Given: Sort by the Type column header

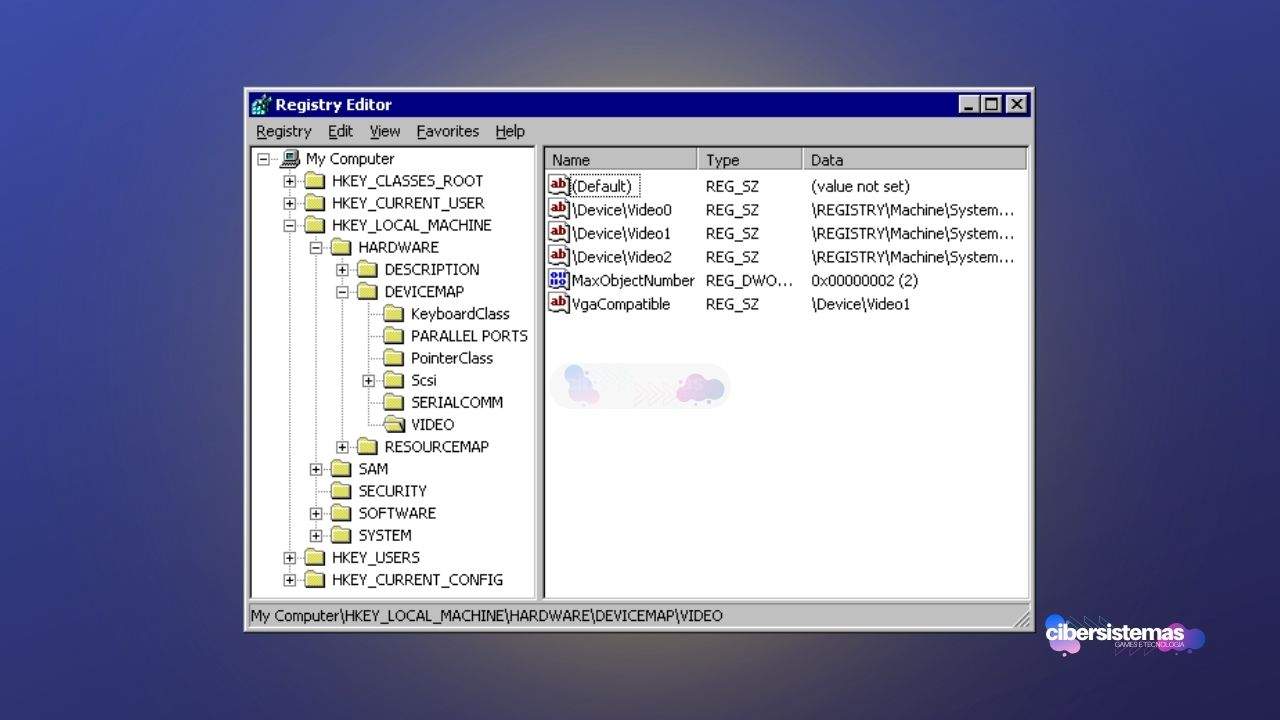Looking at the screenshot, I should click(750, 160).
